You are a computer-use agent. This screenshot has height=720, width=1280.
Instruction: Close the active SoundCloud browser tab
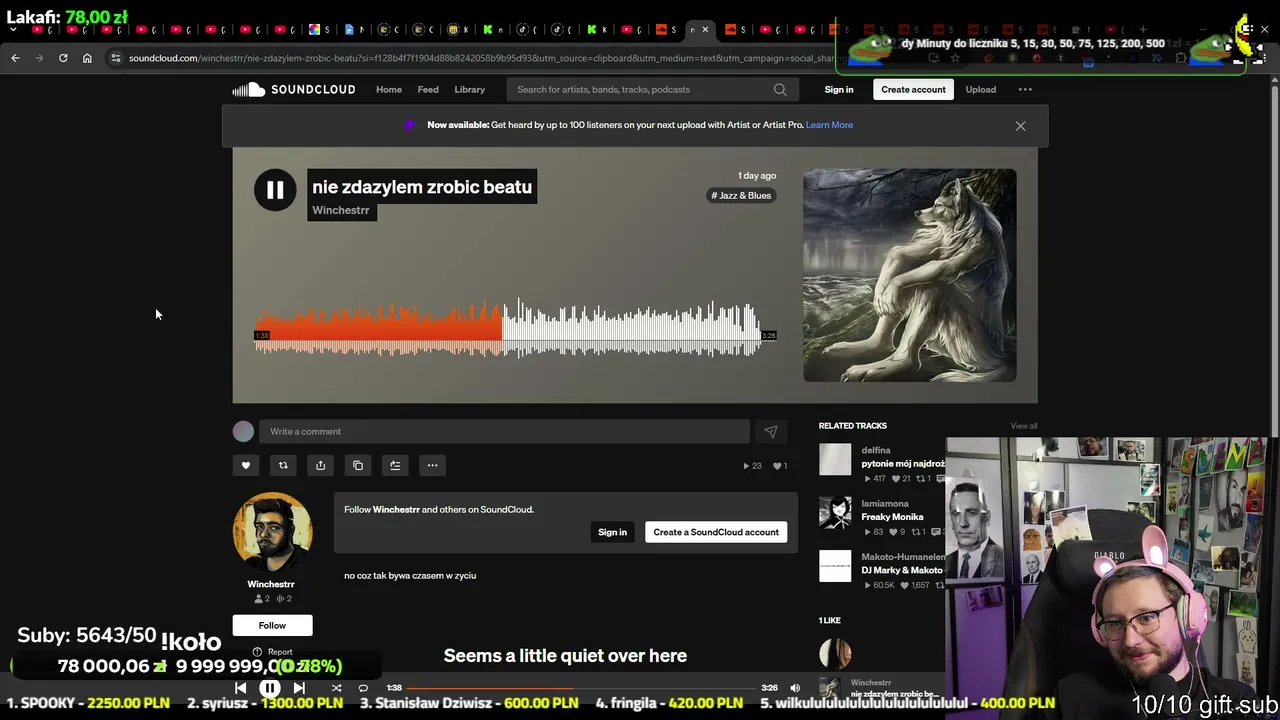(x=705, y=30)
